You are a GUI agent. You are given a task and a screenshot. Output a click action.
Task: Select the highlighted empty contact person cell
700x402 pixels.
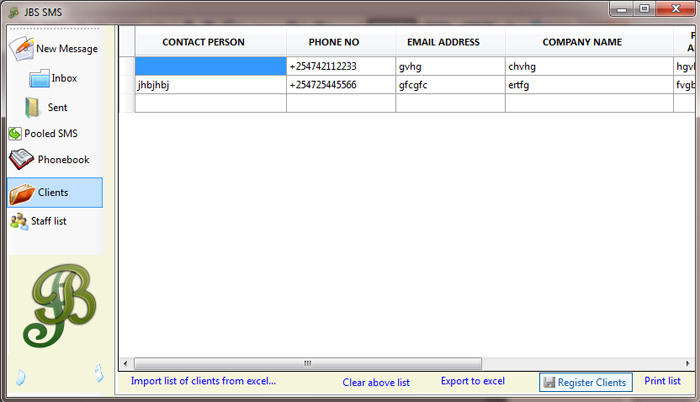tap(210, 66)
